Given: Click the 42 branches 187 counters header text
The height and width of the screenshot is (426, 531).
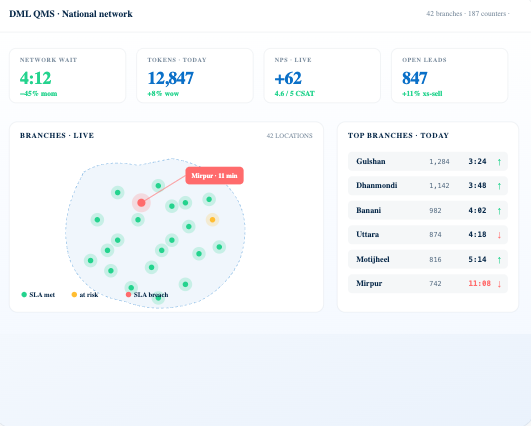Looking at the screenshot, I should pyautogui.click(x=468, y=14).
